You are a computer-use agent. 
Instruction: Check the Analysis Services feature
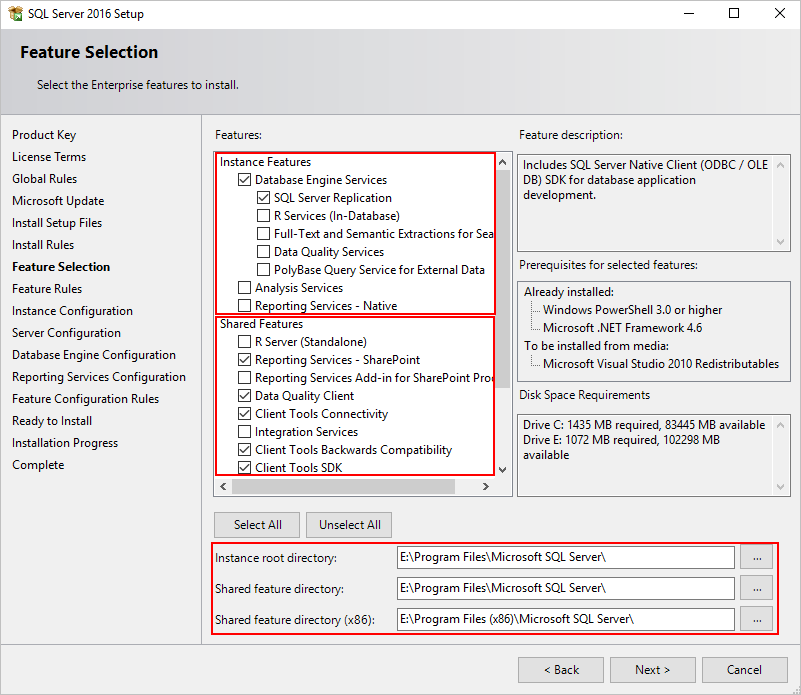click(x=244, y=288)
